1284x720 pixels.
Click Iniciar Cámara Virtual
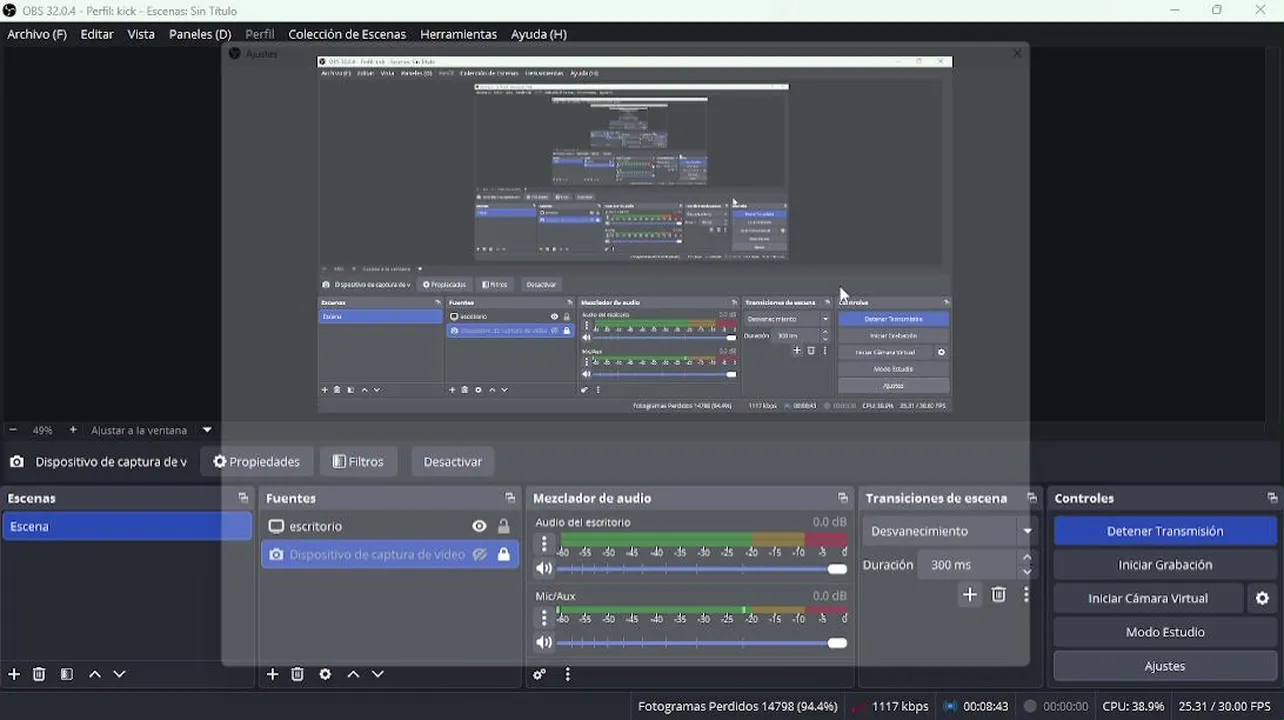(1148, 598)
